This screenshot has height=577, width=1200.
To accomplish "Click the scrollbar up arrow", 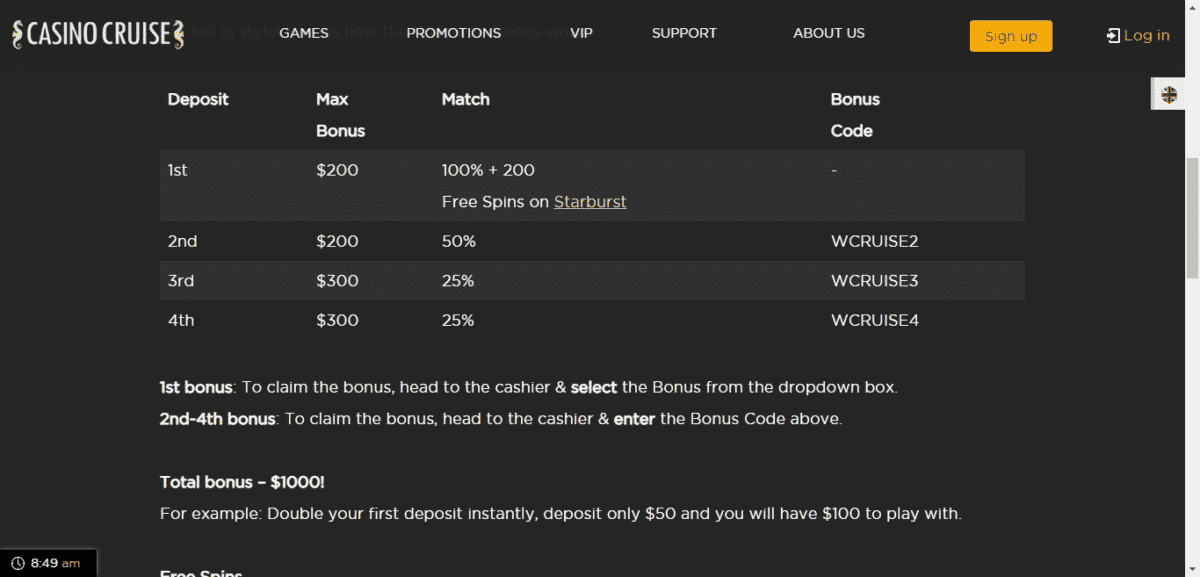I will point(1191,8).
